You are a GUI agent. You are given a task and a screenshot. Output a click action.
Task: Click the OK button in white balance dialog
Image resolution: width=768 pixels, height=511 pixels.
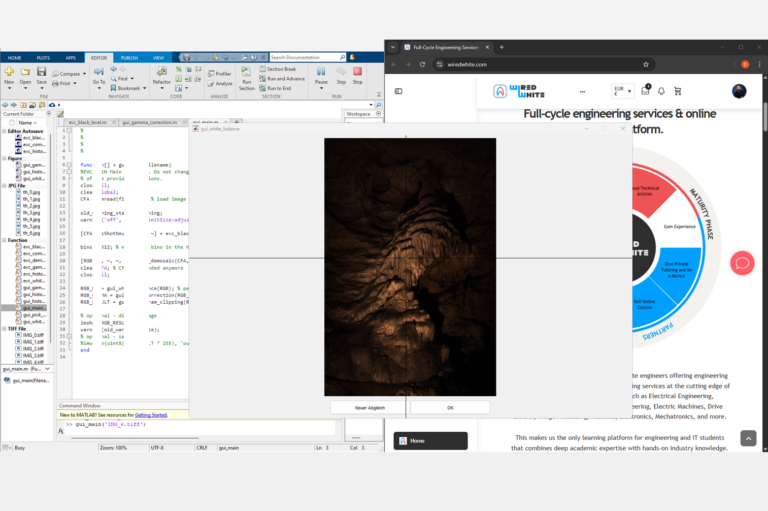(450, 408)
